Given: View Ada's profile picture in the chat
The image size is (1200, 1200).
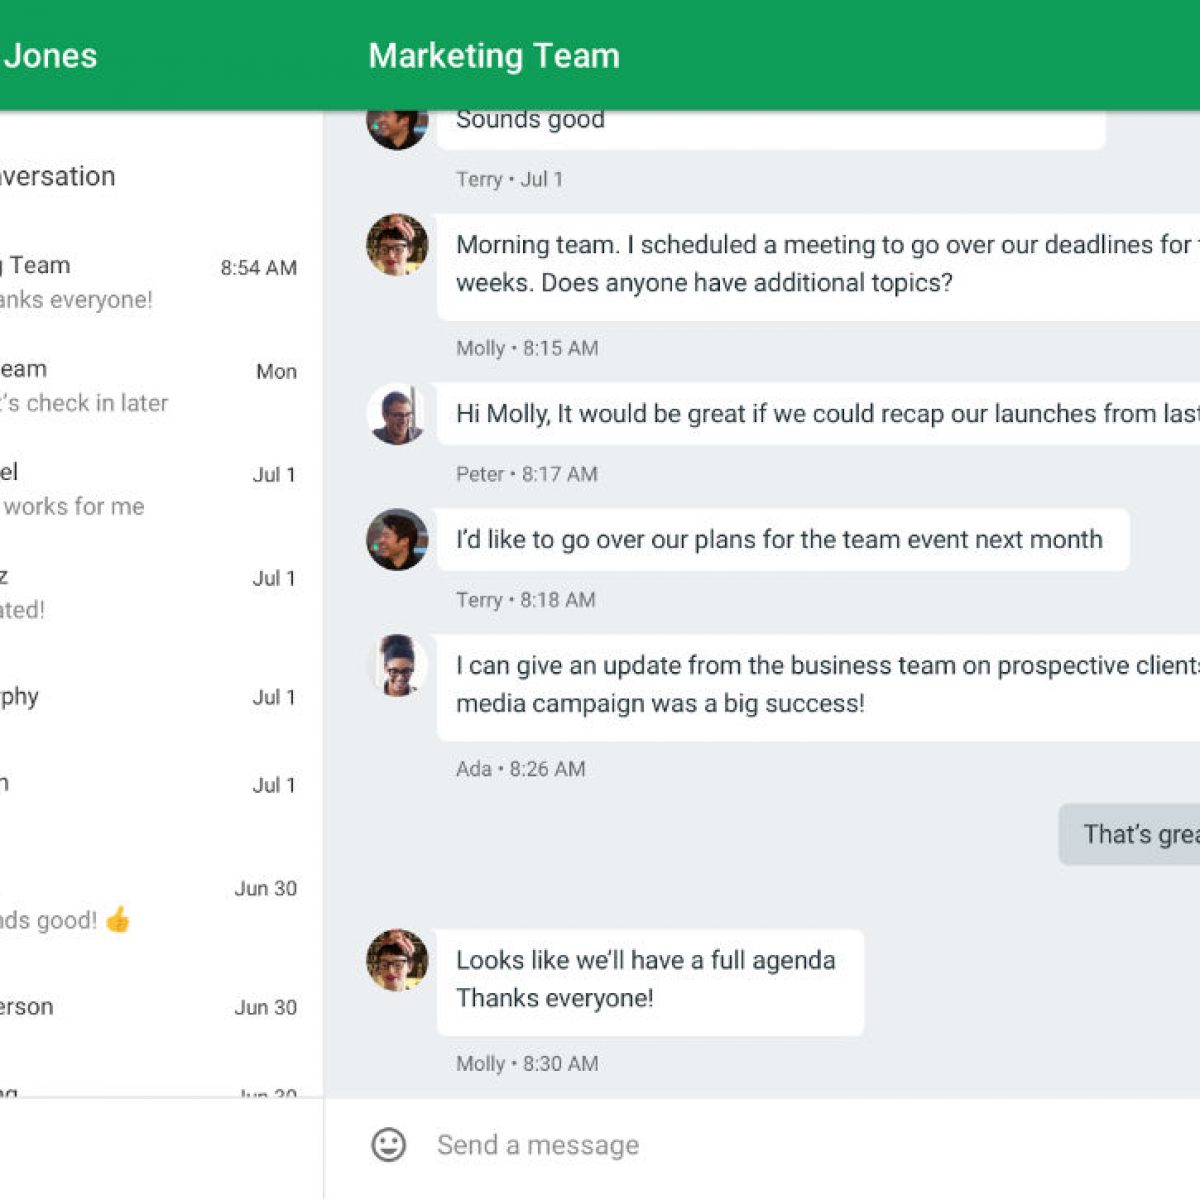Looking at the screenshot, I should point(397,666).
